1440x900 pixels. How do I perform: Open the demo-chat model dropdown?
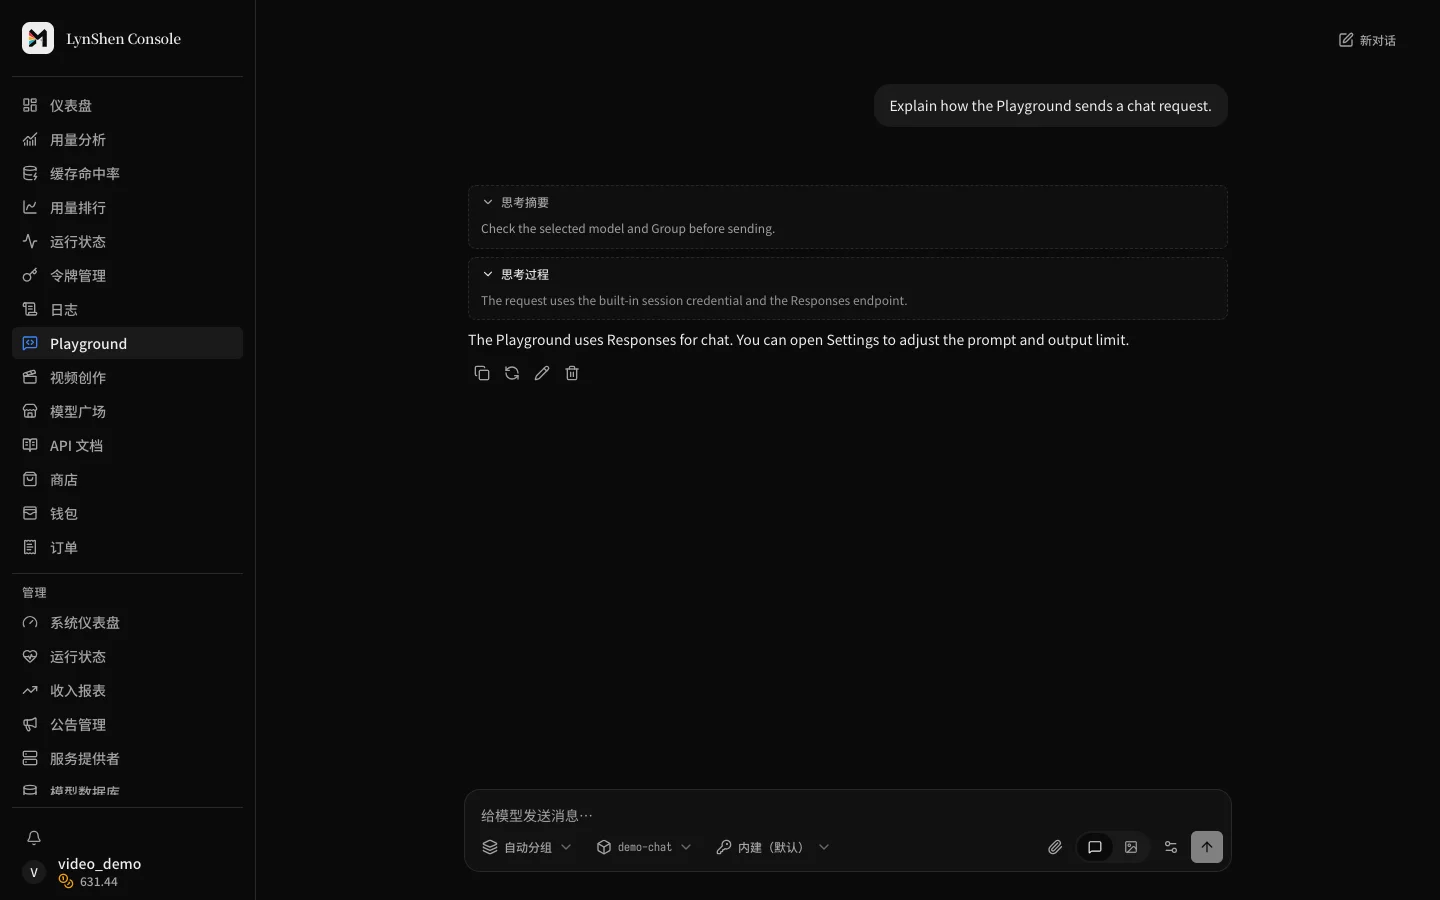coord(644,847)
